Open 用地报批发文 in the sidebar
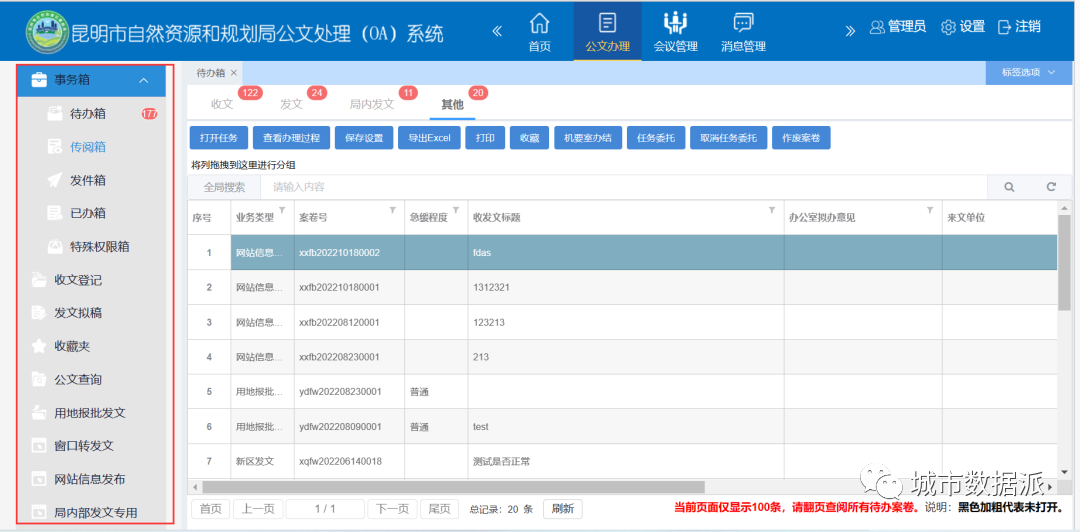The height and width of the screenshot is (532, 1080). (x=91, y=413)
